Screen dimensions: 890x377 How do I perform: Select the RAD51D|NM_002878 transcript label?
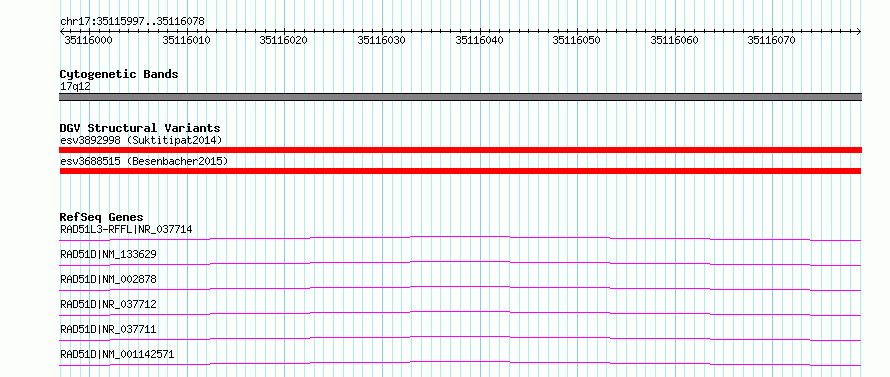coord(108,279)
